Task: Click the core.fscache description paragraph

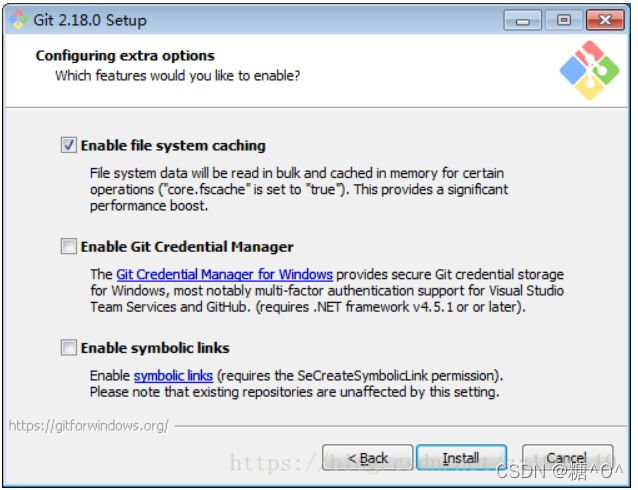Action: [298, 189]
